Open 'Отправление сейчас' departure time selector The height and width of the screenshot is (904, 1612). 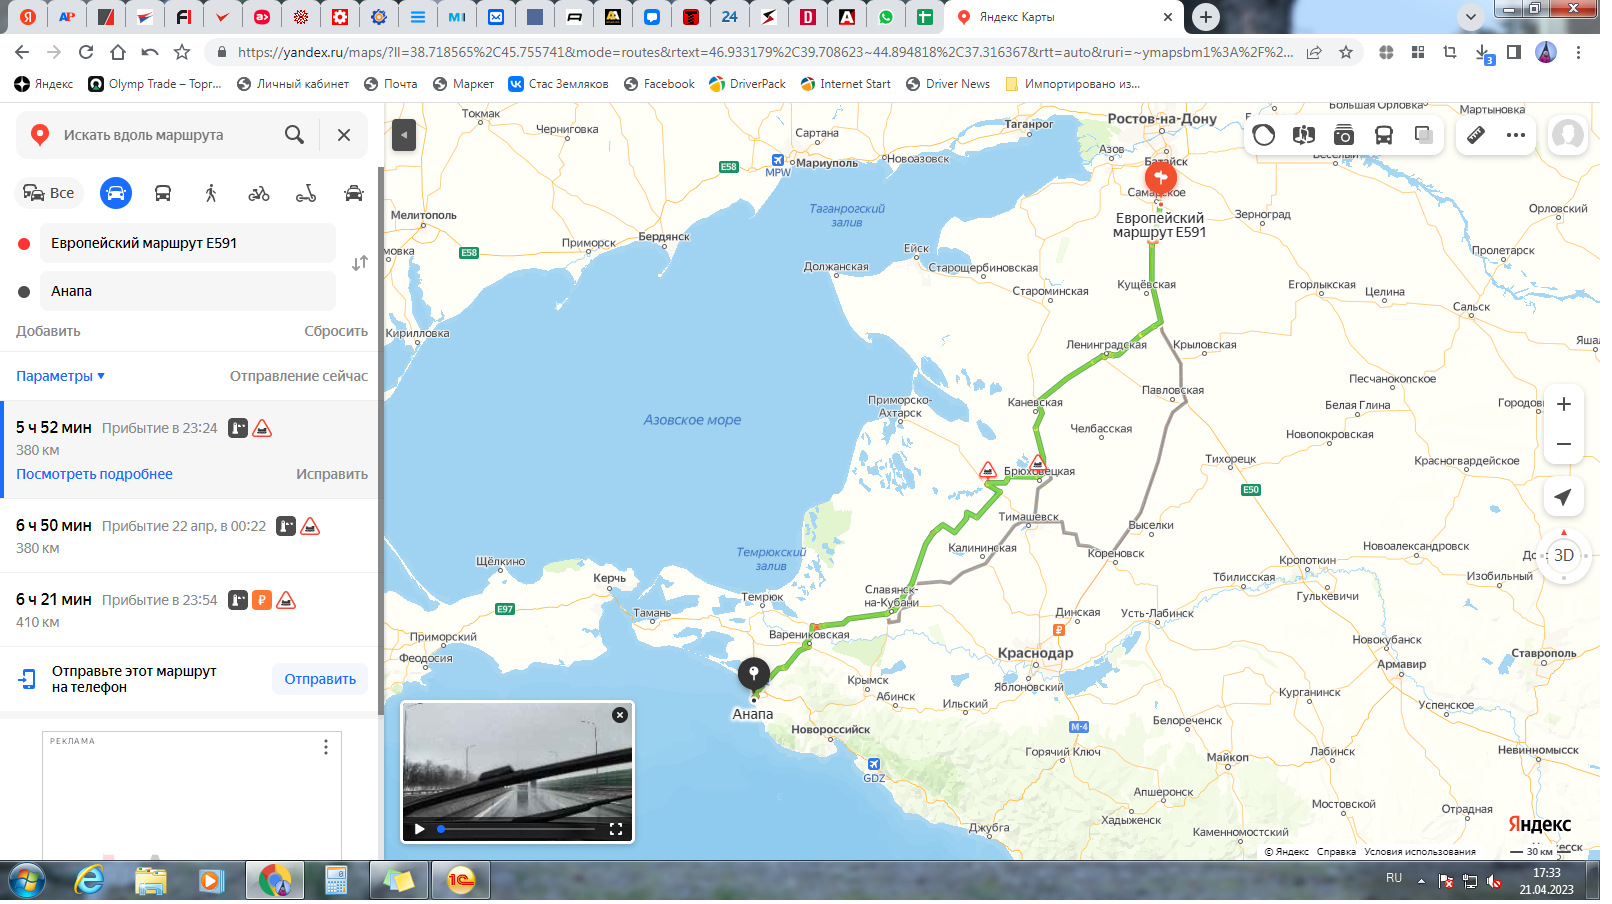pos(299,376)
